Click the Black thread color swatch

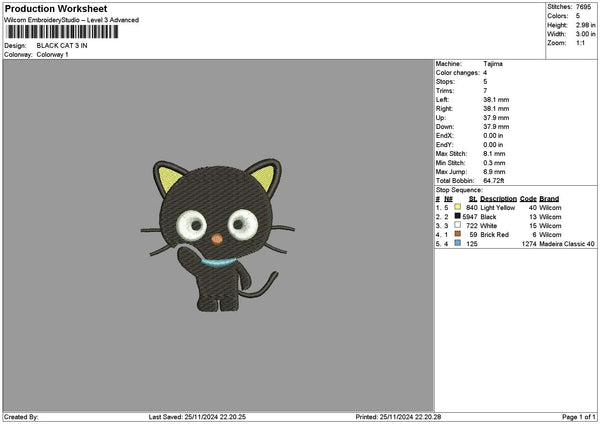457,216
